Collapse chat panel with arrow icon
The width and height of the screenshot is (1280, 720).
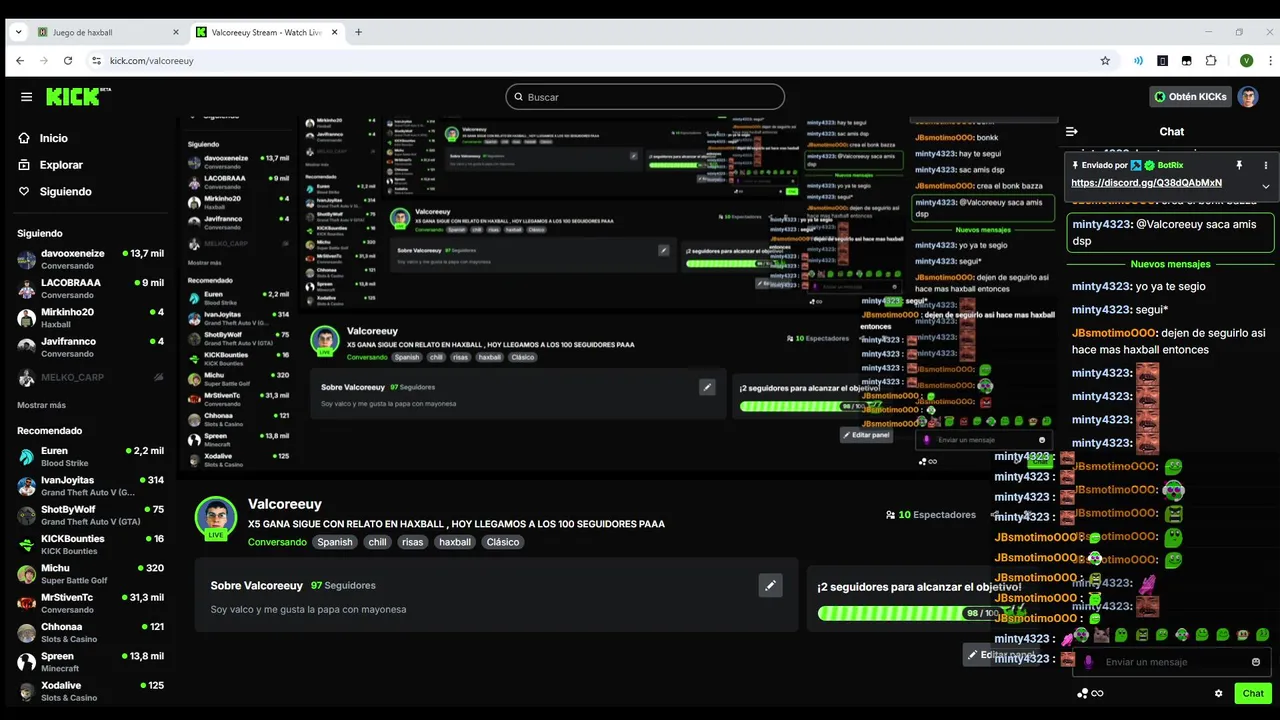click(x=1072, y=131)
